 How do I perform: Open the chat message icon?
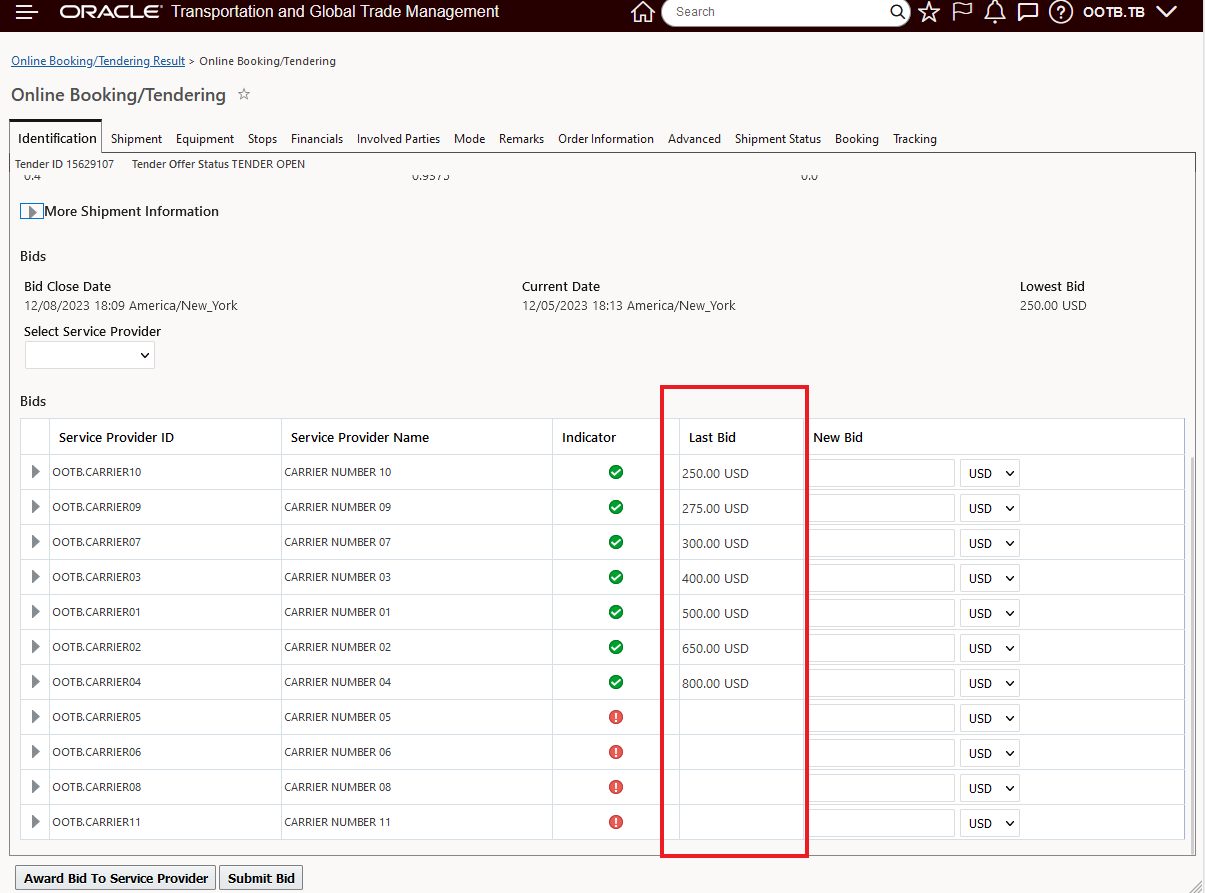point(1027,12)
